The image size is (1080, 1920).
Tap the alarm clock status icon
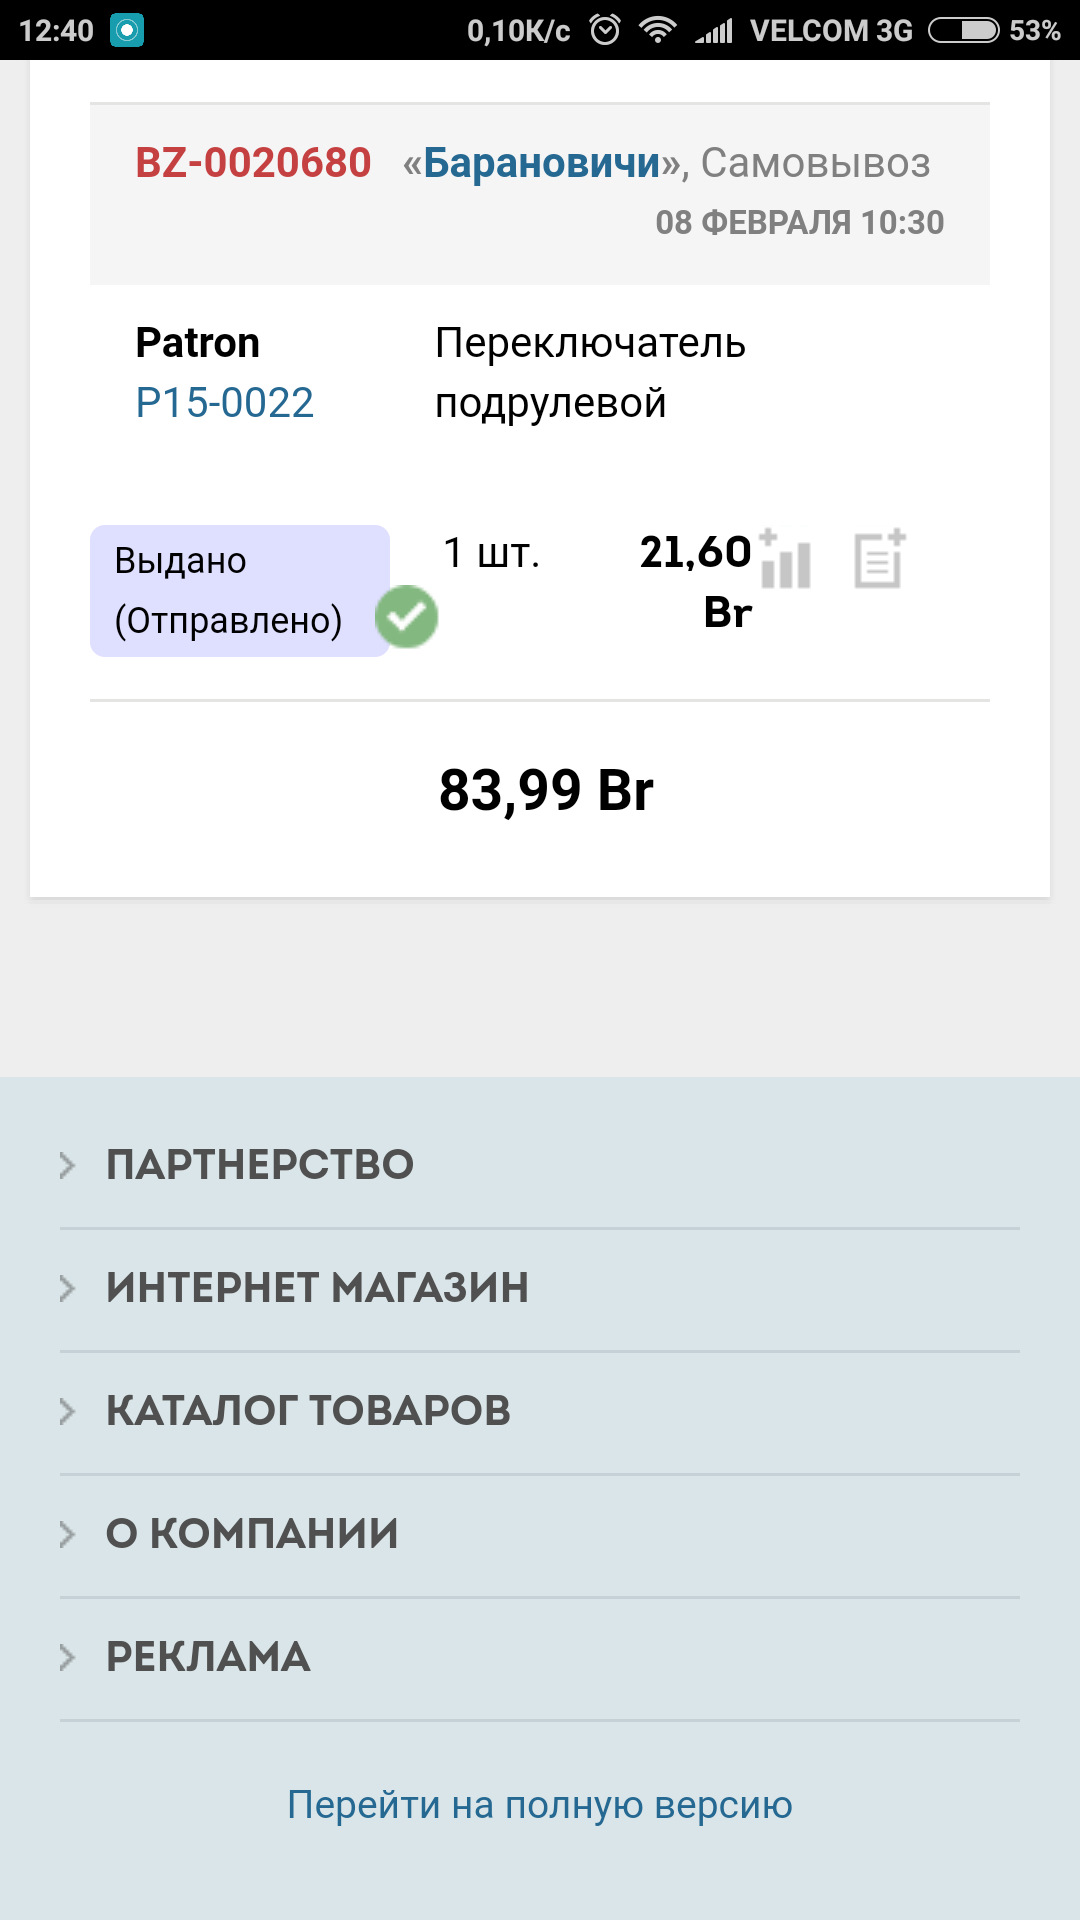[x=605, y=30]
